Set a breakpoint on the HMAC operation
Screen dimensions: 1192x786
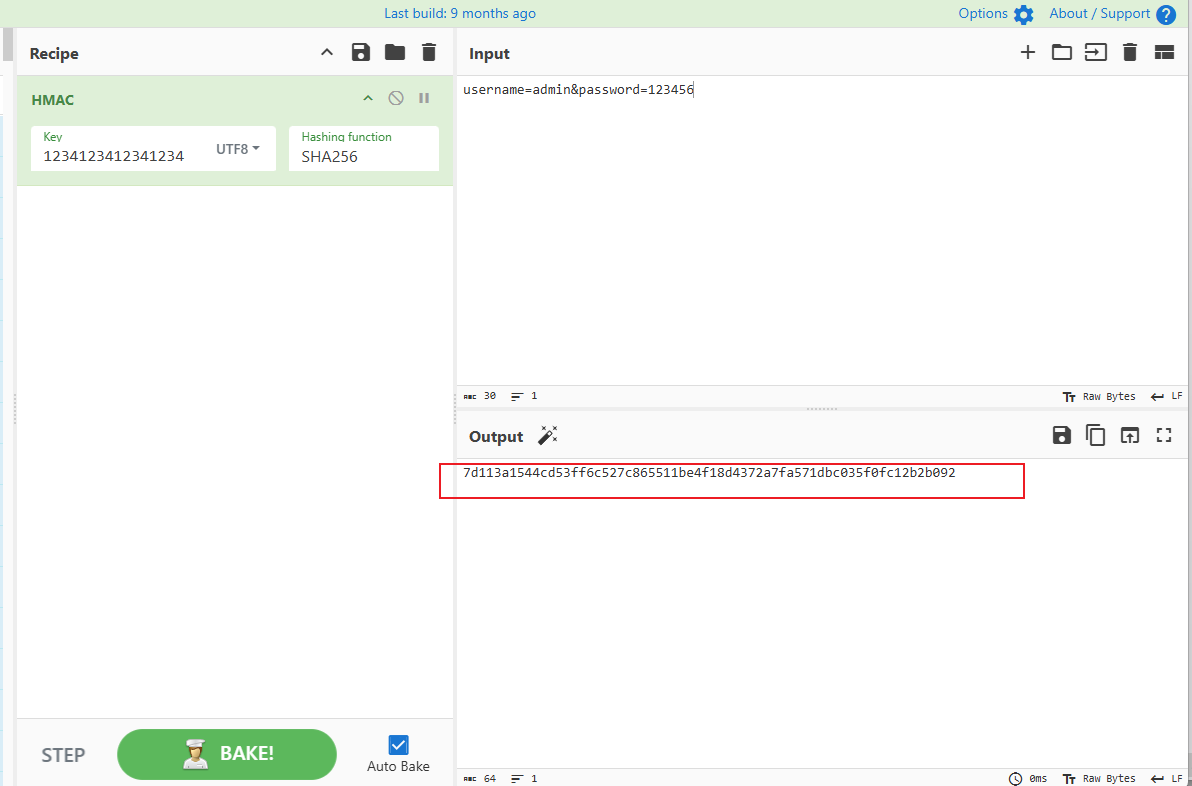424,98
